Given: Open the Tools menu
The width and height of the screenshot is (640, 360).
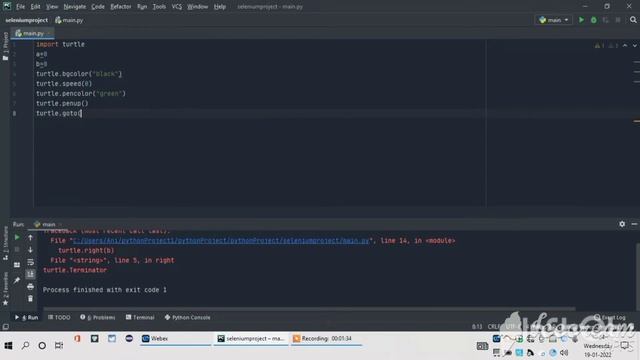Looking at the screenshot, I should (159, 7).
